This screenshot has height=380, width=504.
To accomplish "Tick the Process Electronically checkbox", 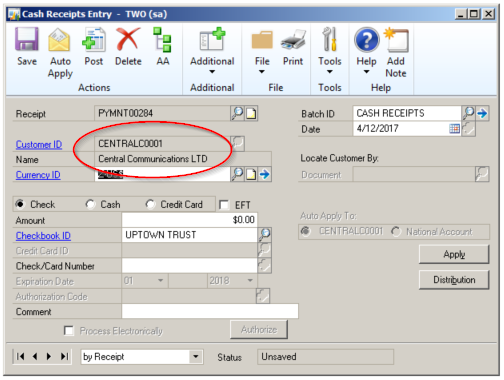I will pyautogui.click(x=69, y=331).
